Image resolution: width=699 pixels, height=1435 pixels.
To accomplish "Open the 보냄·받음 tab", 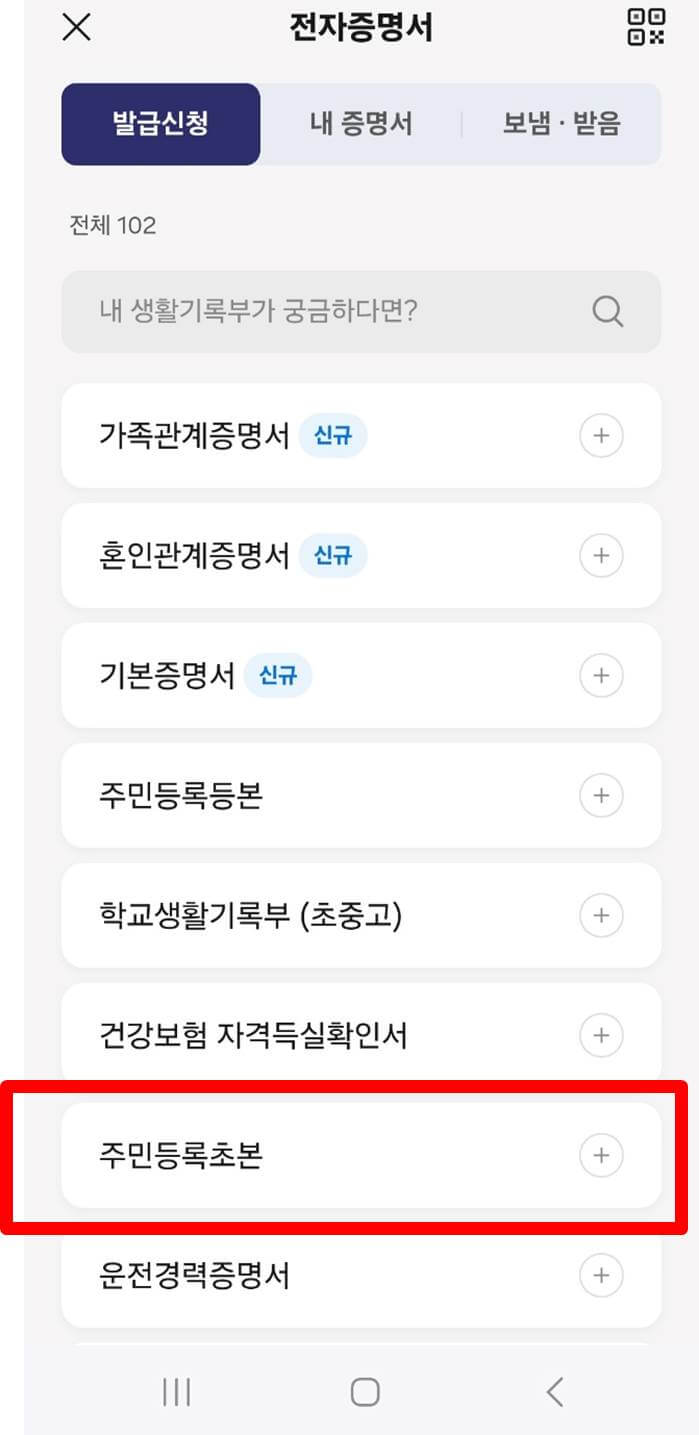I will point(564,123).
